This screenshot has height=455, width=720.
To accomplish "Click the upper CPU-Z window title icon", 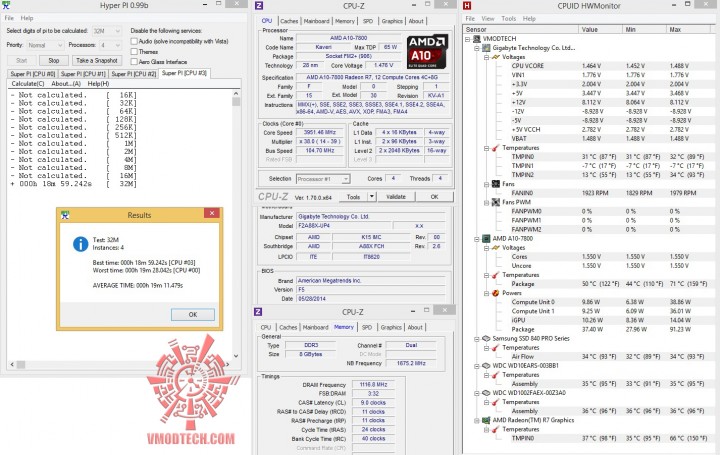I will (259, 6).
